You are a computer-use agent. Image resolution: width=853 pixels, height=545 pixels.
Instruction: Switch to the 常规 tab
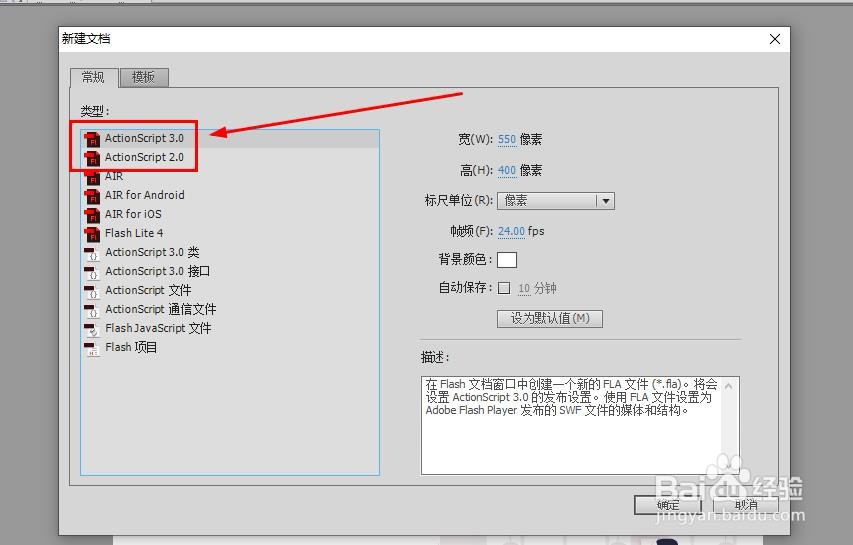(x=94, y=77)
